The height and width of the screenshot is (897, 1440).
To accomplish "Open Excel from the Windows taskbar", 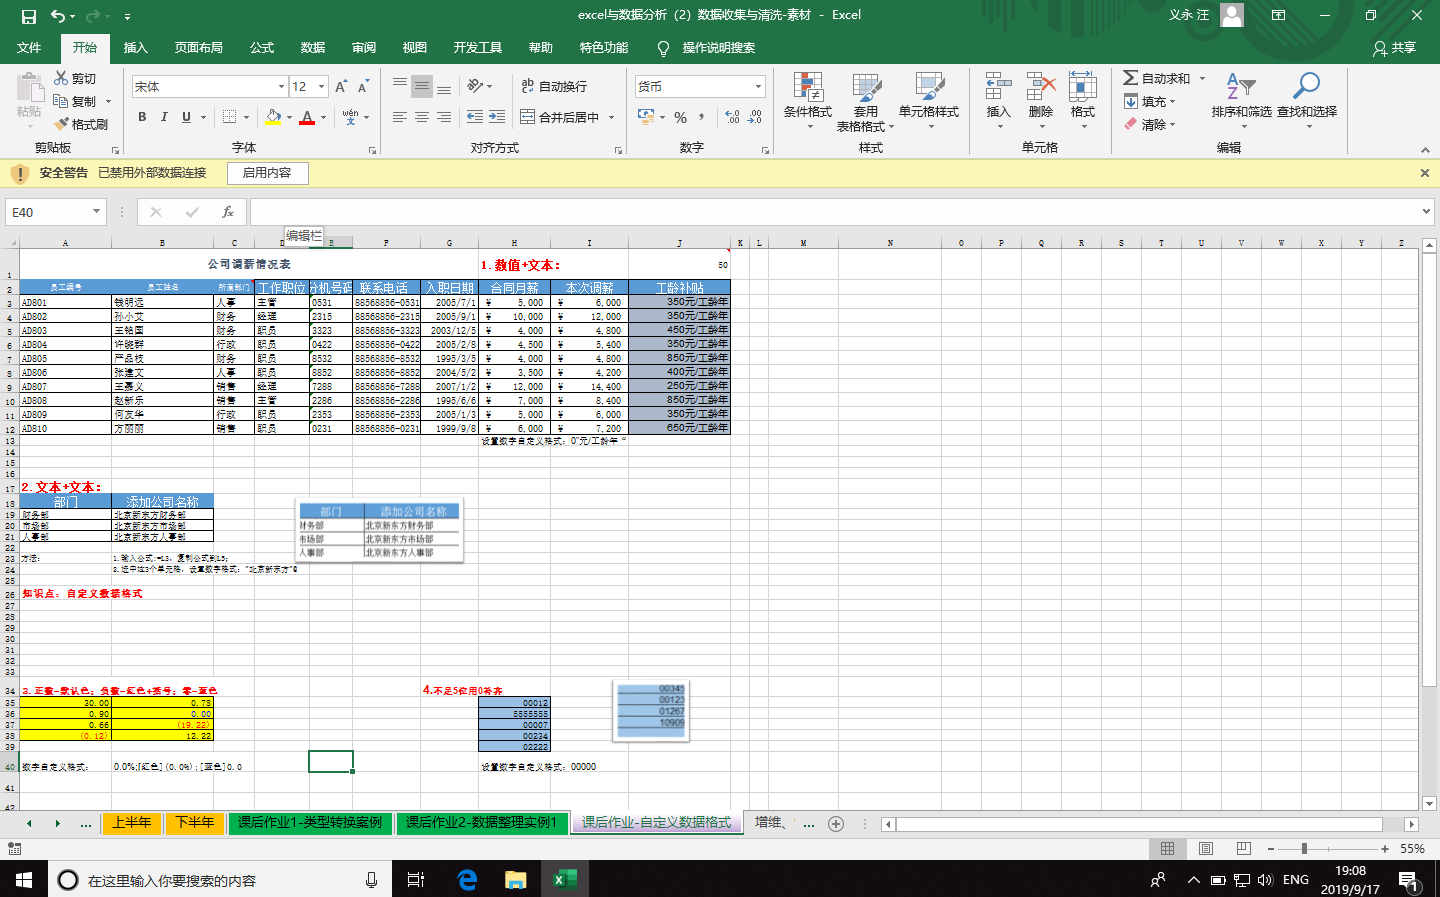I will [564, 879].
